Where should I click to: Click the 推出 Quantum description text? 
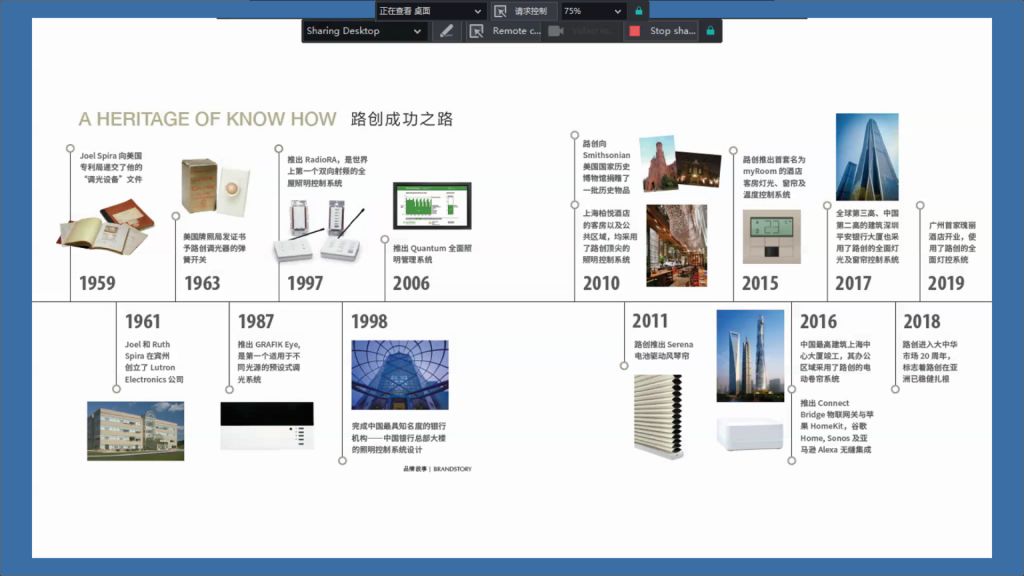[x=432, y=254]
